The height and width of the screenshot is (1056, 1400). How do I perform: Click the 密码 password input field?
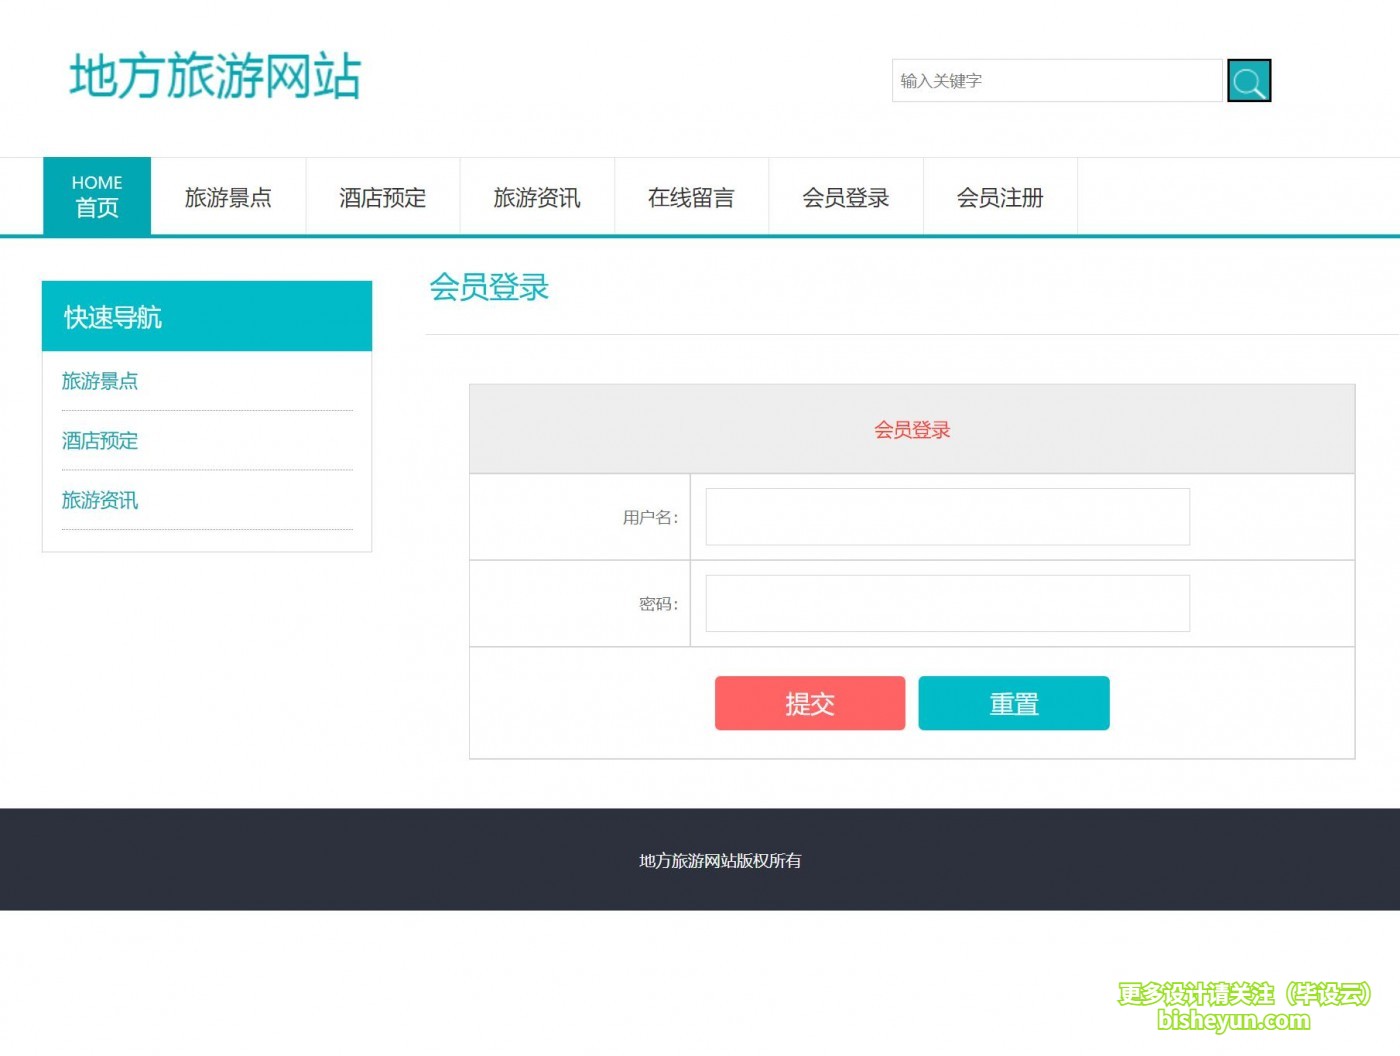[x=946, y=603]
